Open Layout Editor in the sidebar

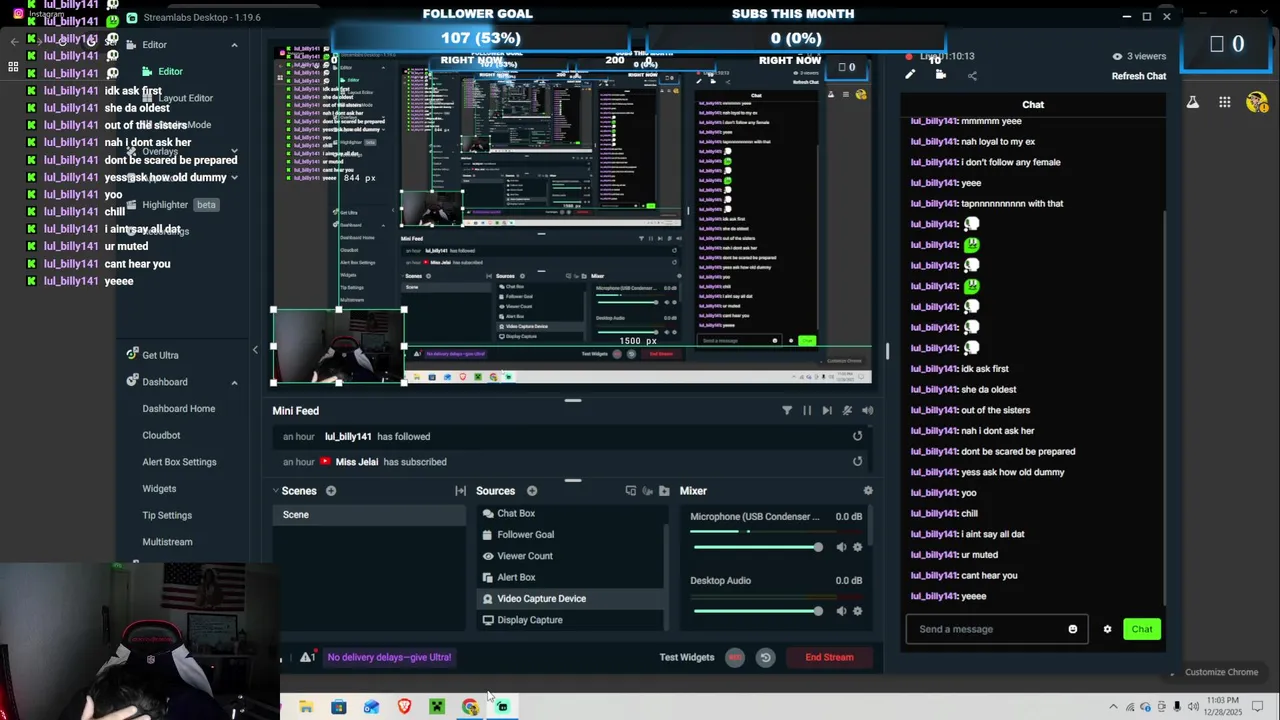click(185, 98)
